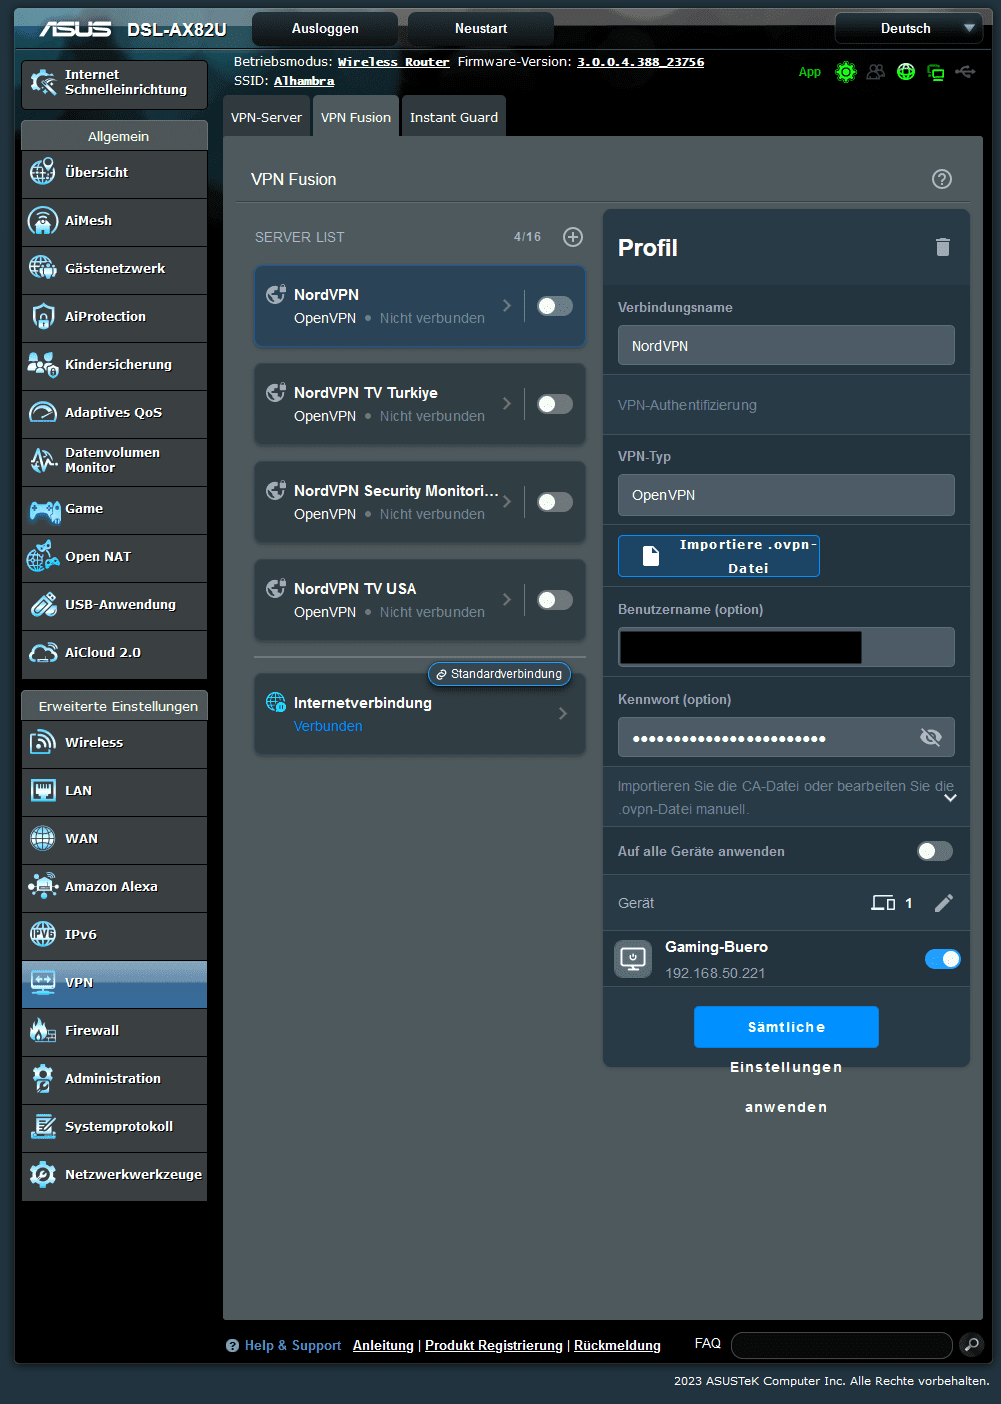Open Amazon Alexa icon

point(43,886)
